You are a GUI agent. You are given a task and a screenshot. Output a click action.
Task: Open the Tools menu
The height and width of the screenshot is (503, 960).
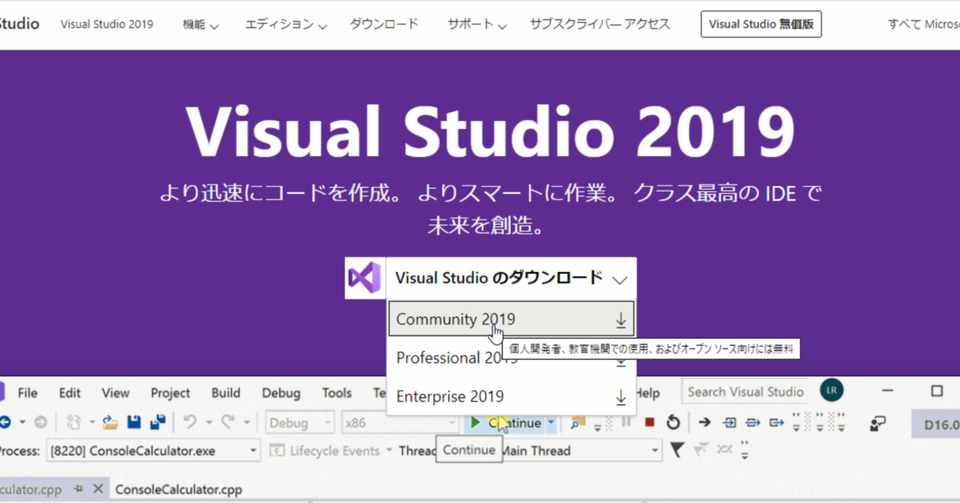pos(337,393)
